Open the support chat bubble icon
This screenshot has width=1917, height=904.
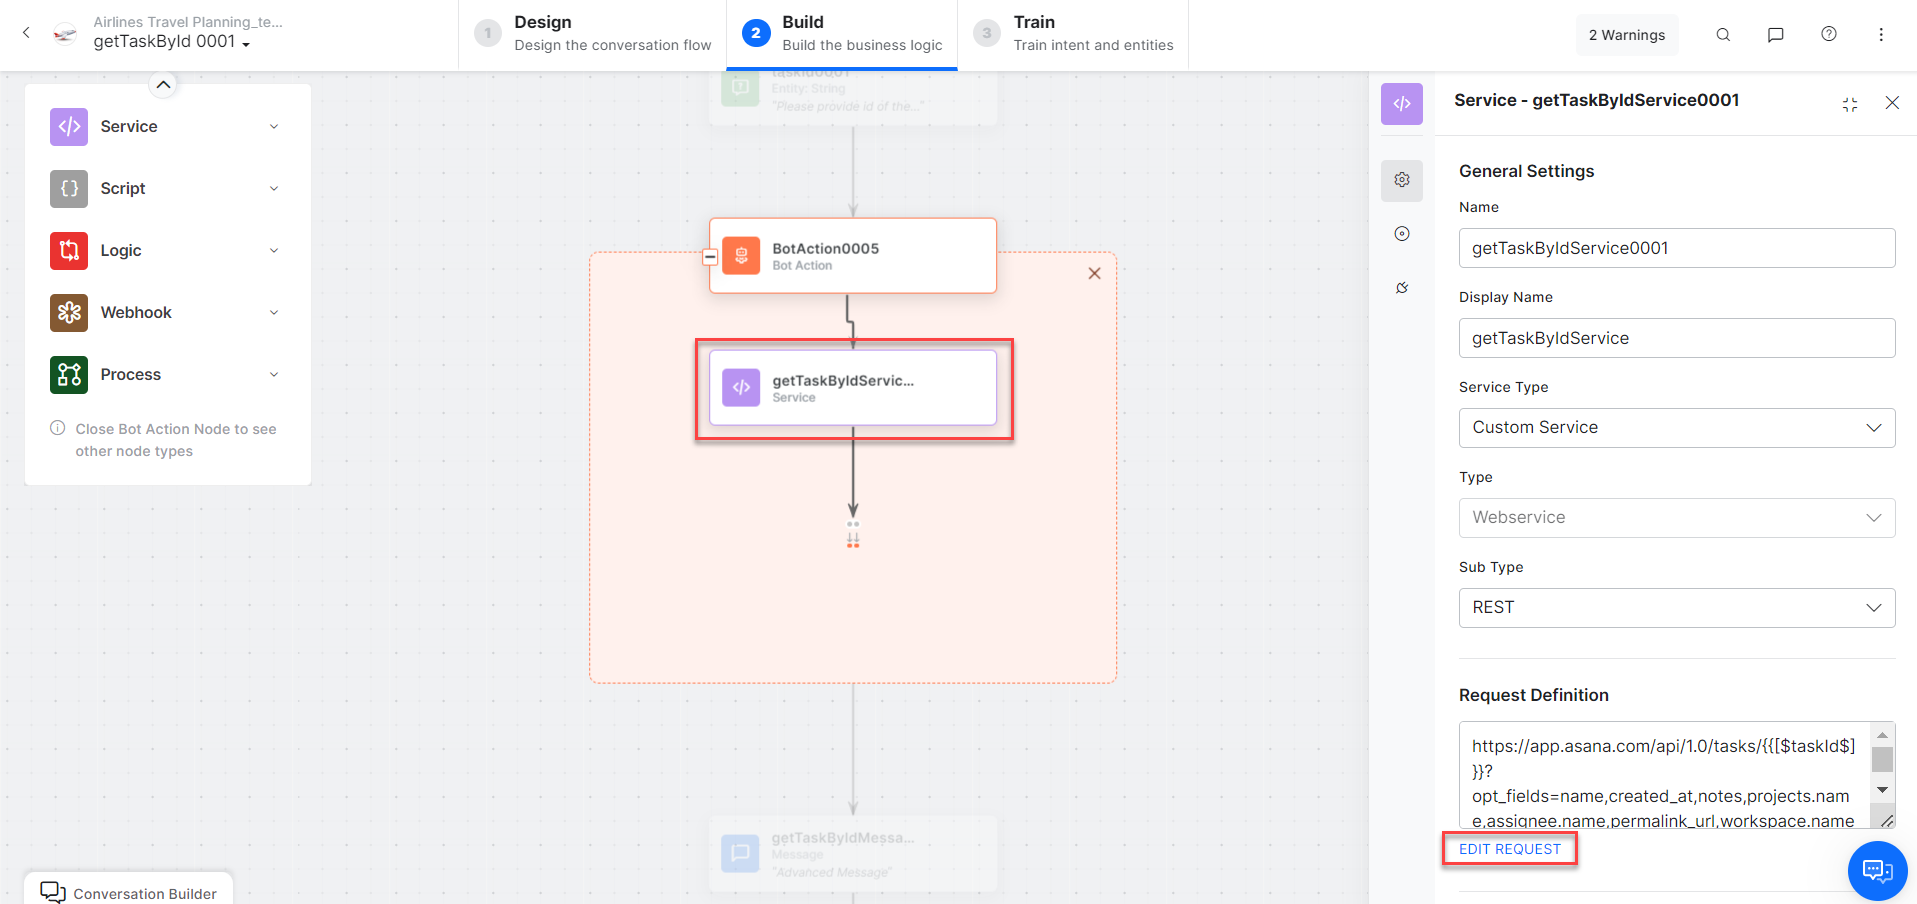click(1877, 871)
